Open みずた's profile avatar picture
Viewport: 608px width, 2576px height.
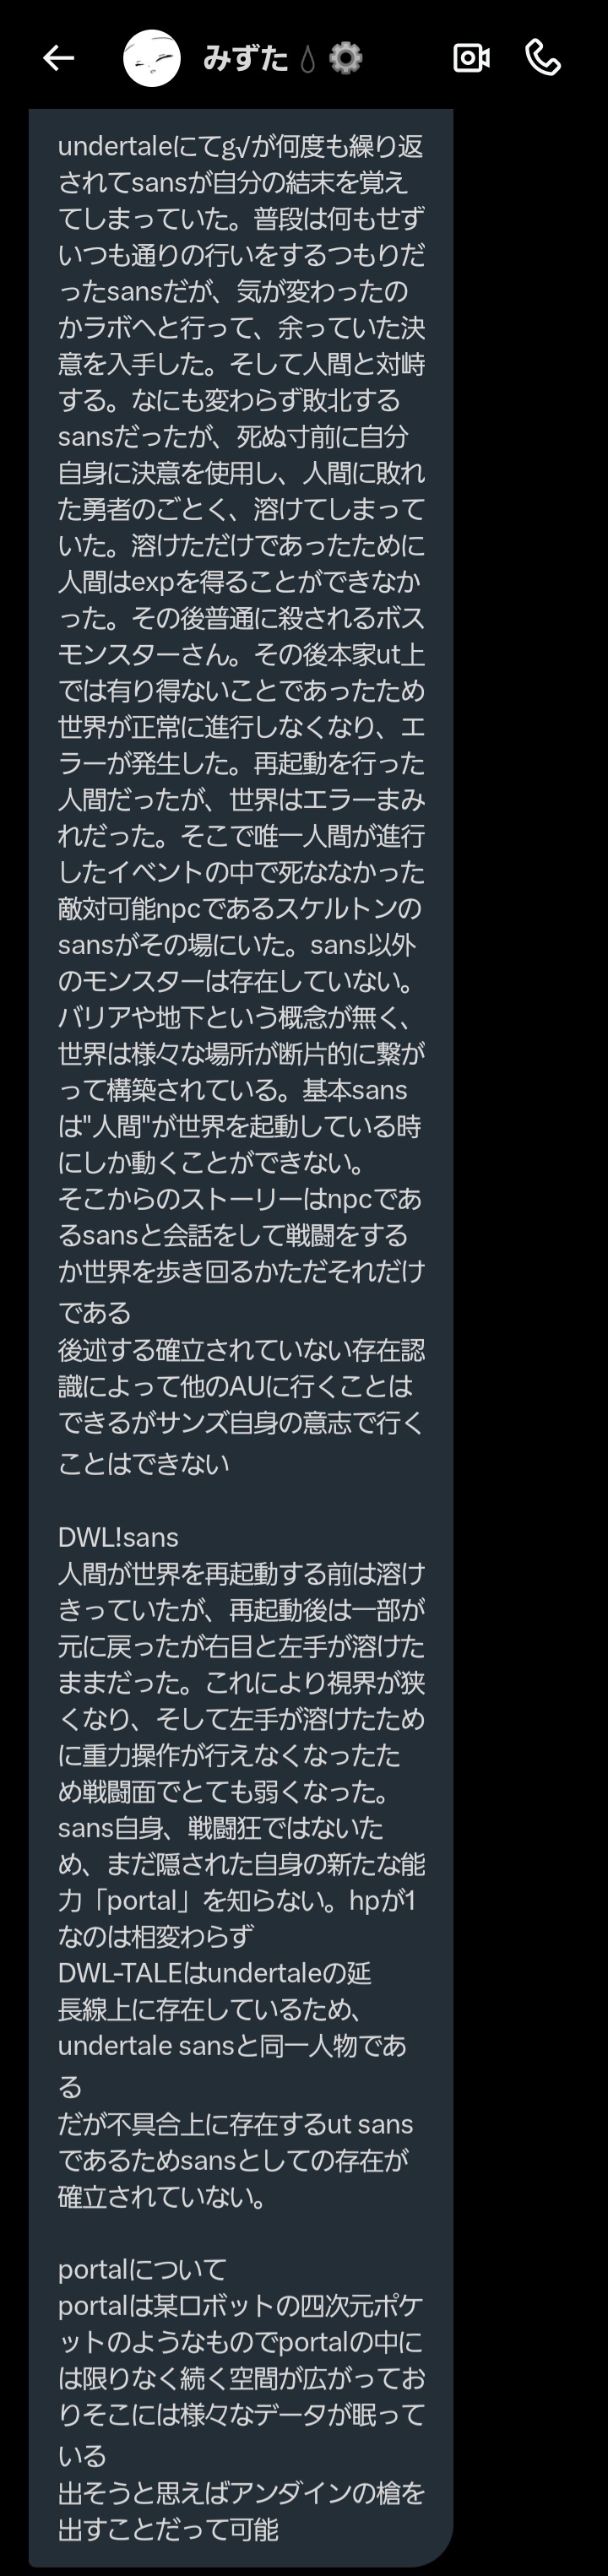click(152, 58)
